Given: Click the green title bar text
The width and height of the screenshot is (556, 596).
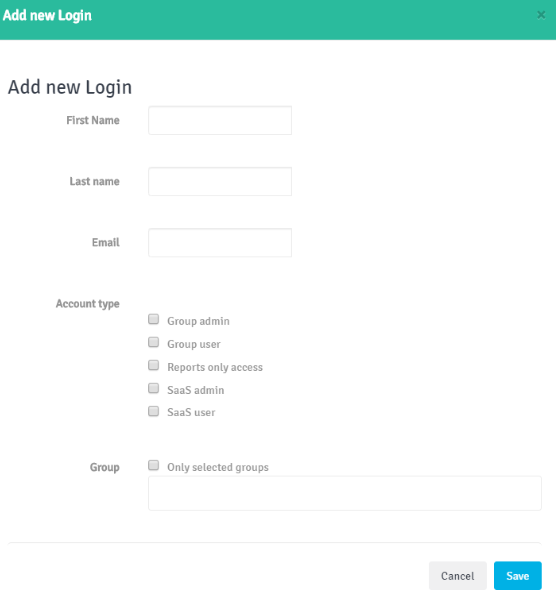Looking at the screenshot, I should 47,16.
